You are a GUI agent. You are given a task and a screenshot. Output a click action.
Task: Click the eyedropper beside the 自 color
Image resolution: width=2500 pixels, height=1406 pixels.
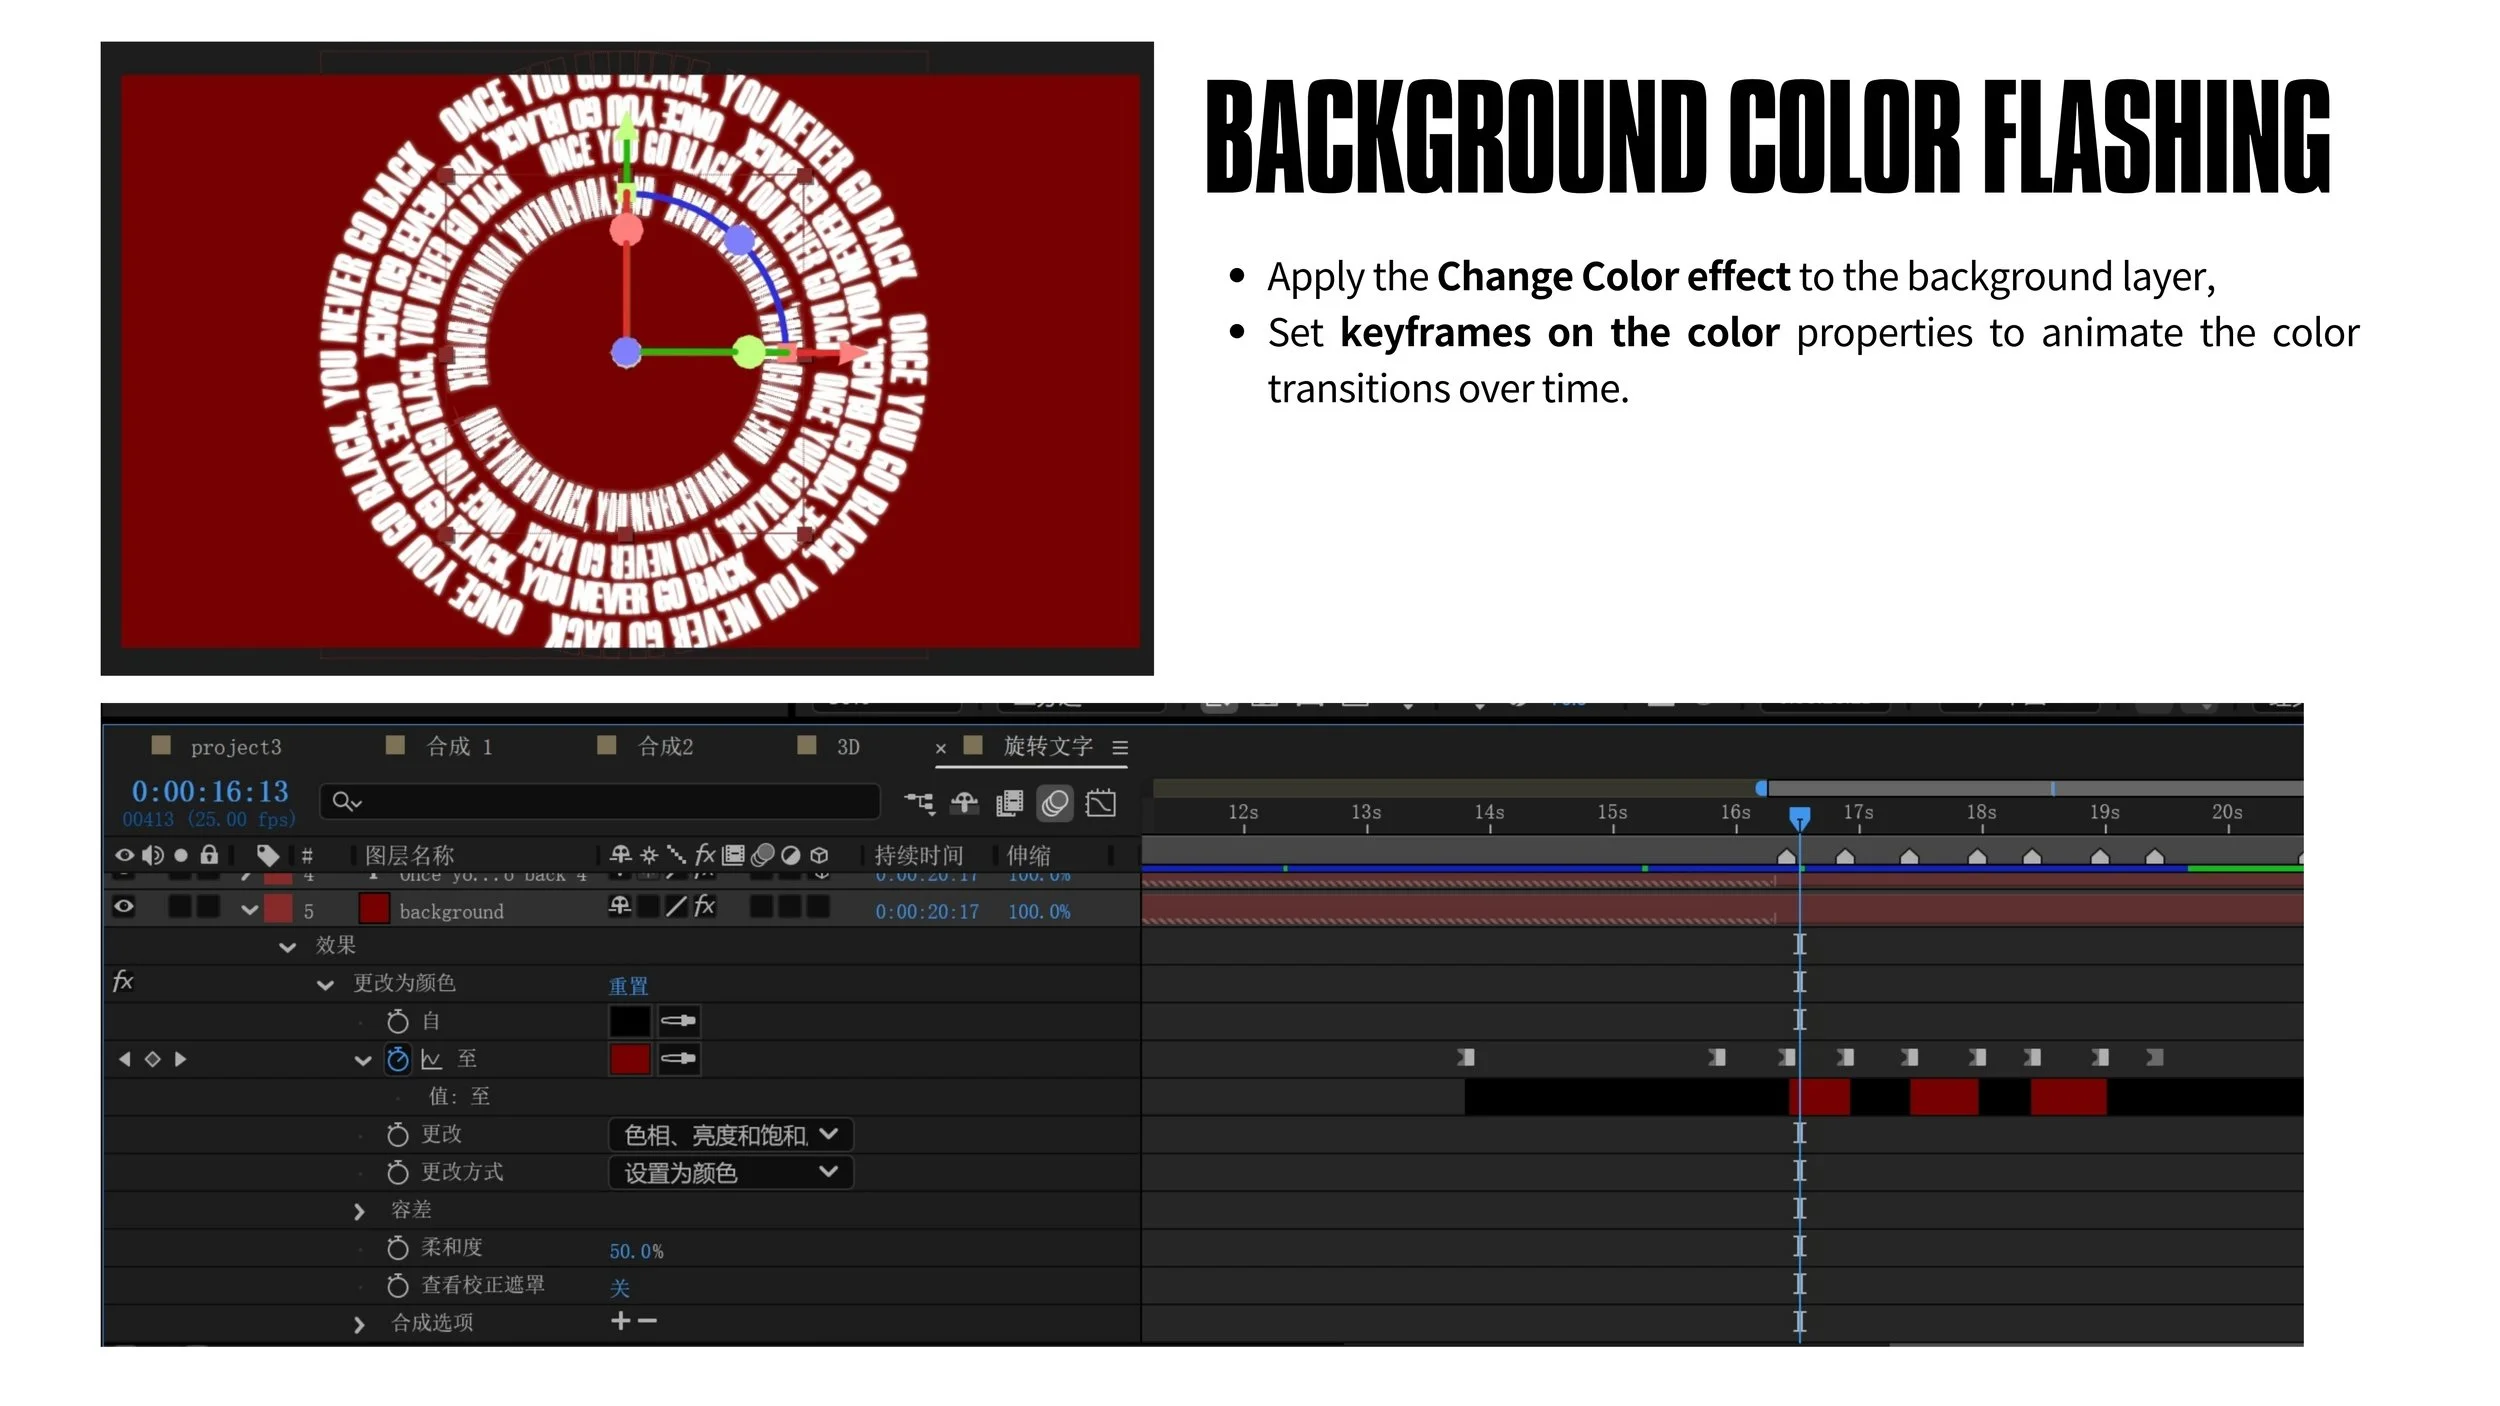[x=678, y=1021]
